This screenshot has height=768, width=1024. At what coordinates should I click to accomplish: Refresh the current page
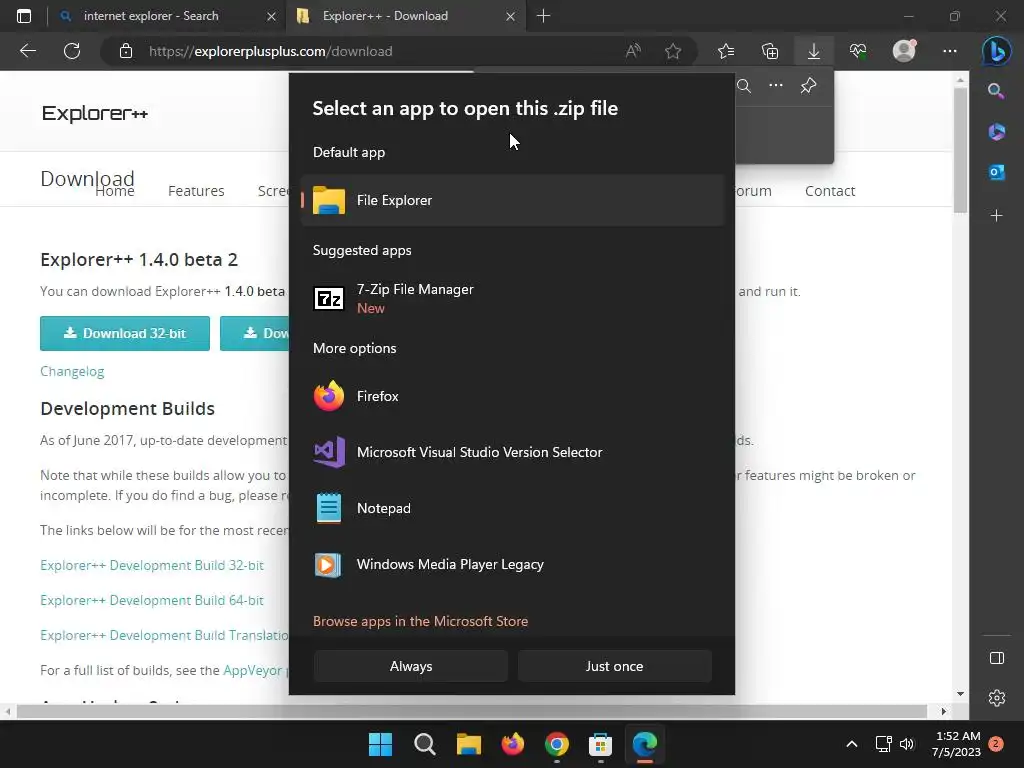(x=72, y=51)
